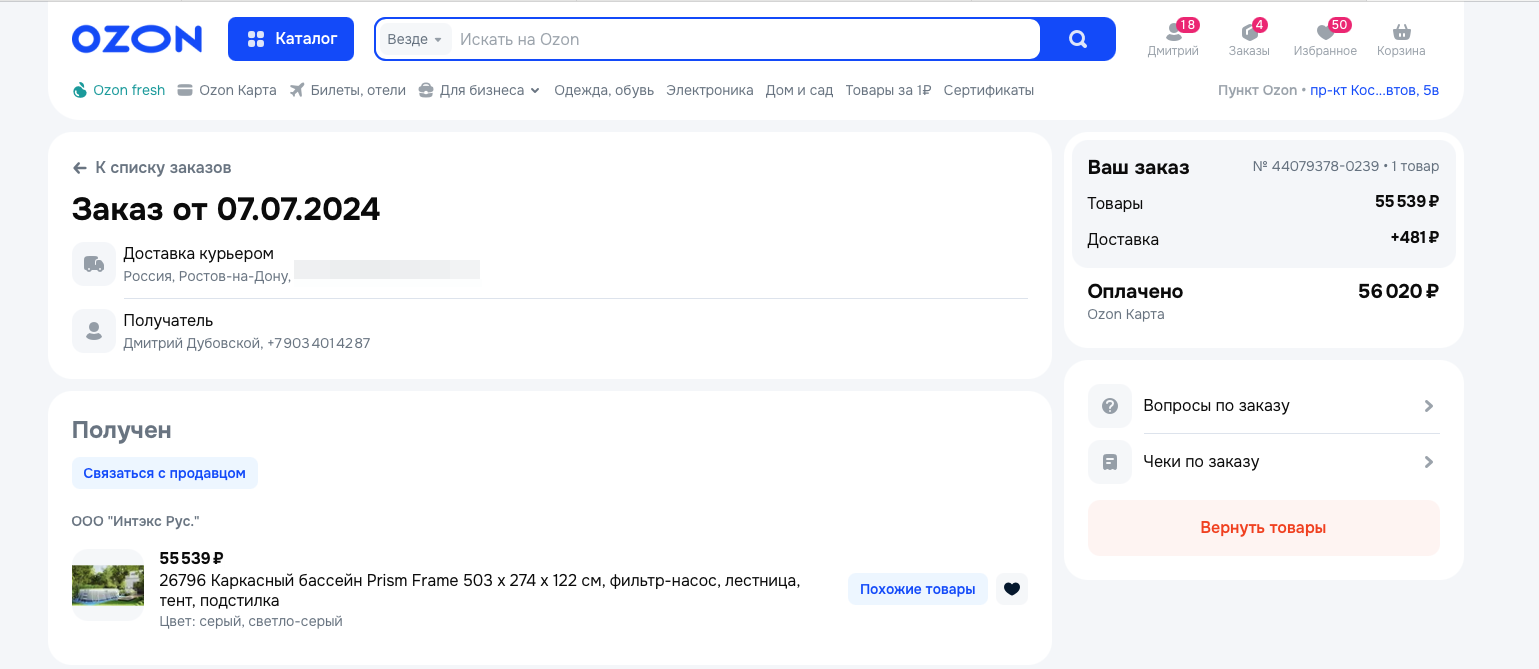
Task: Click Похожие товары button
Action: [918, 589]
